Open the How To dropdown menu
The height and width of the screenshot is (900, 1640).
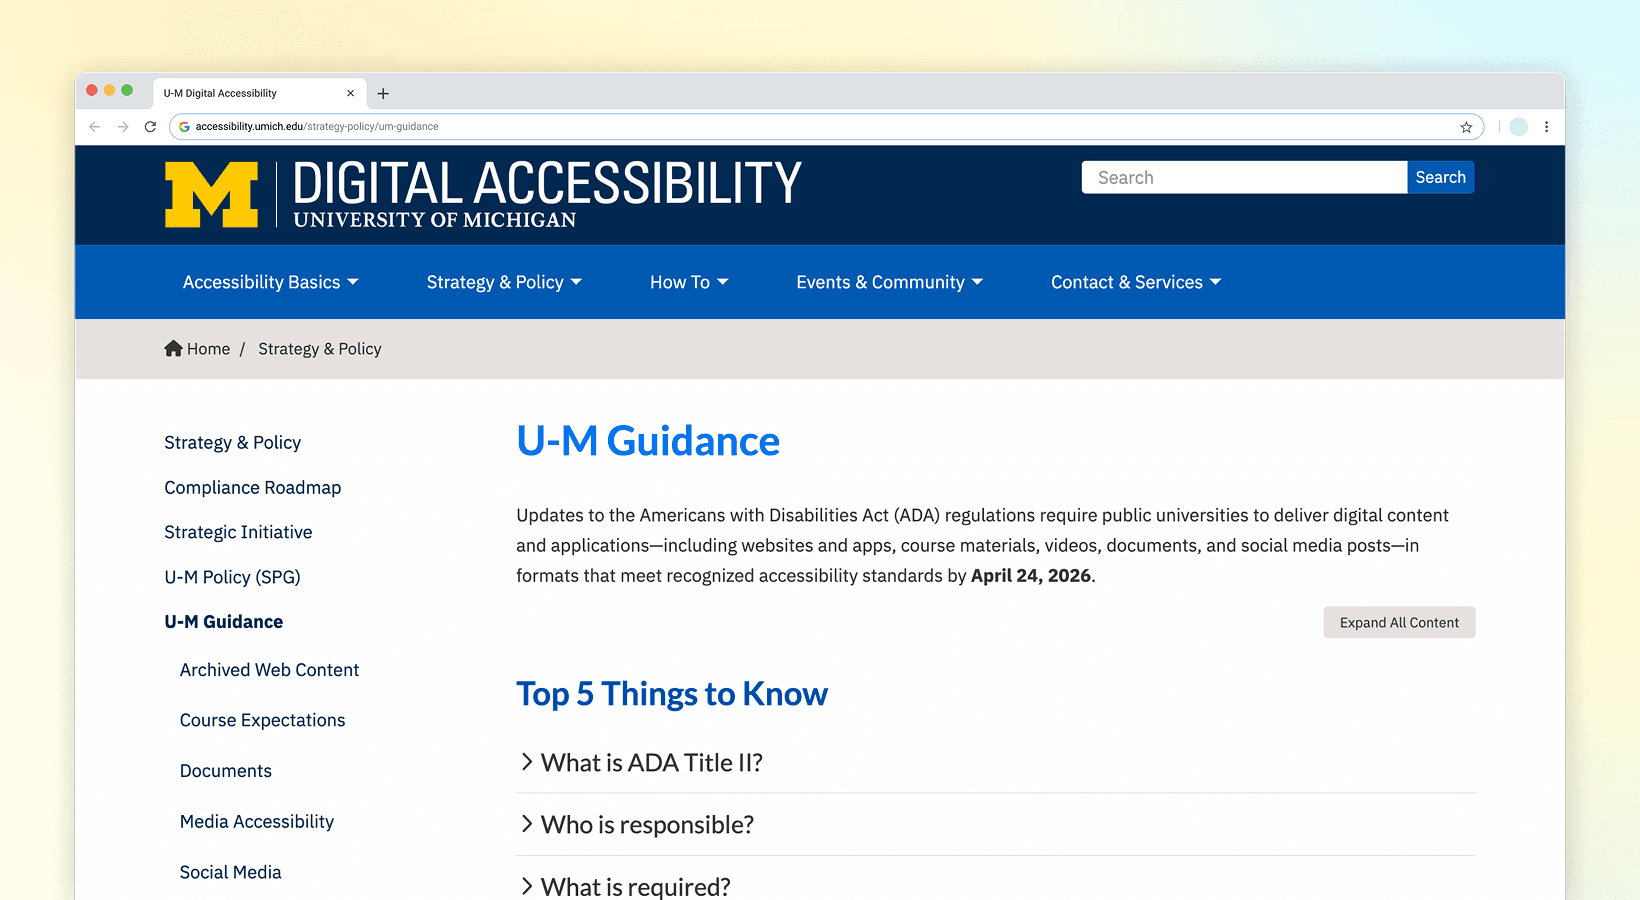689,282
